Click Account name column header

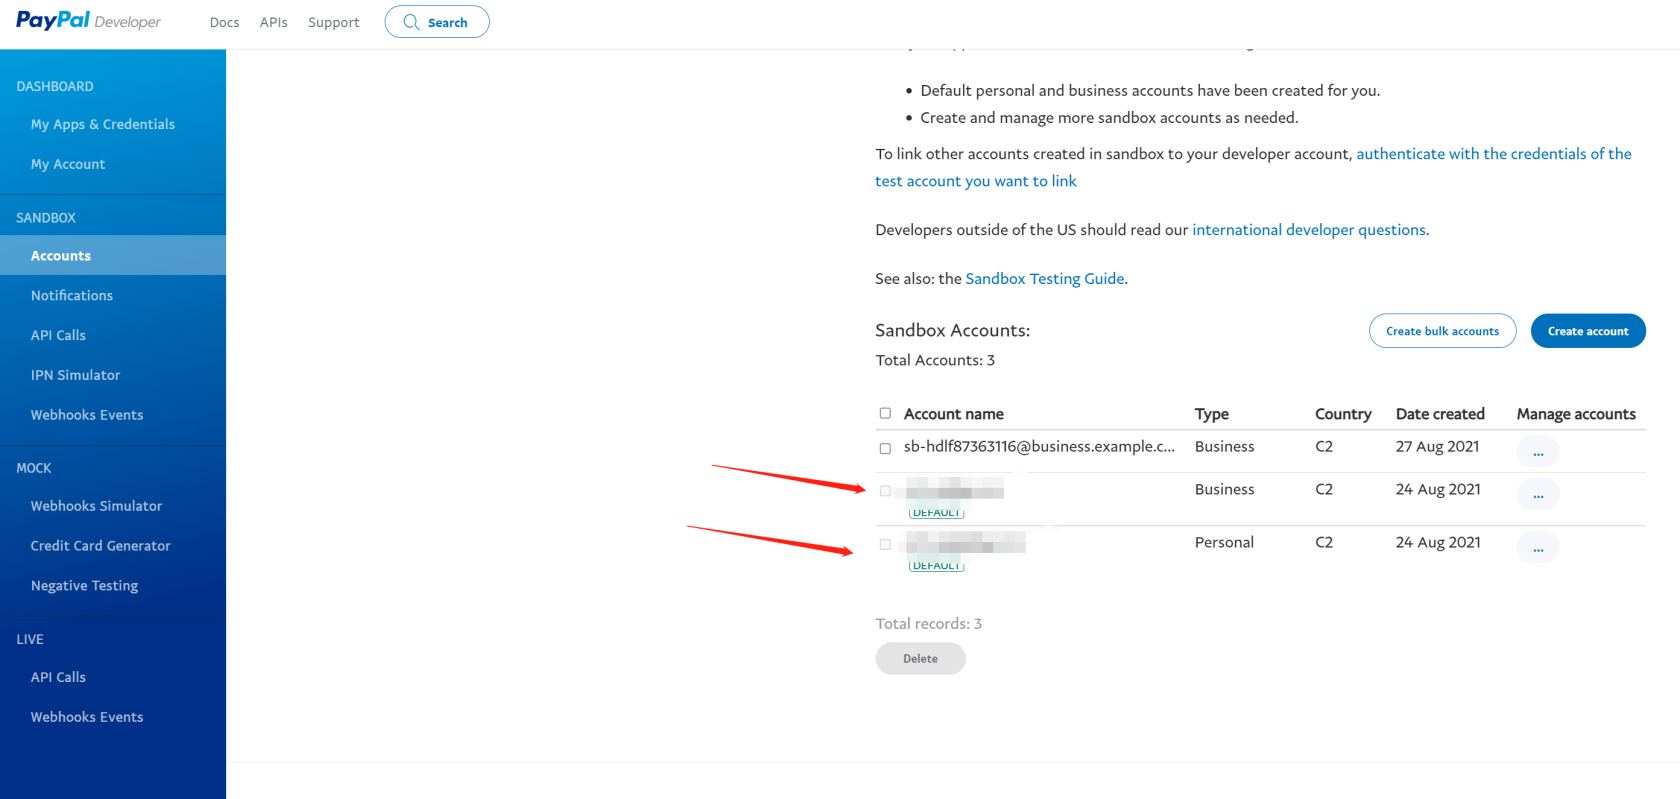point(954,414)
